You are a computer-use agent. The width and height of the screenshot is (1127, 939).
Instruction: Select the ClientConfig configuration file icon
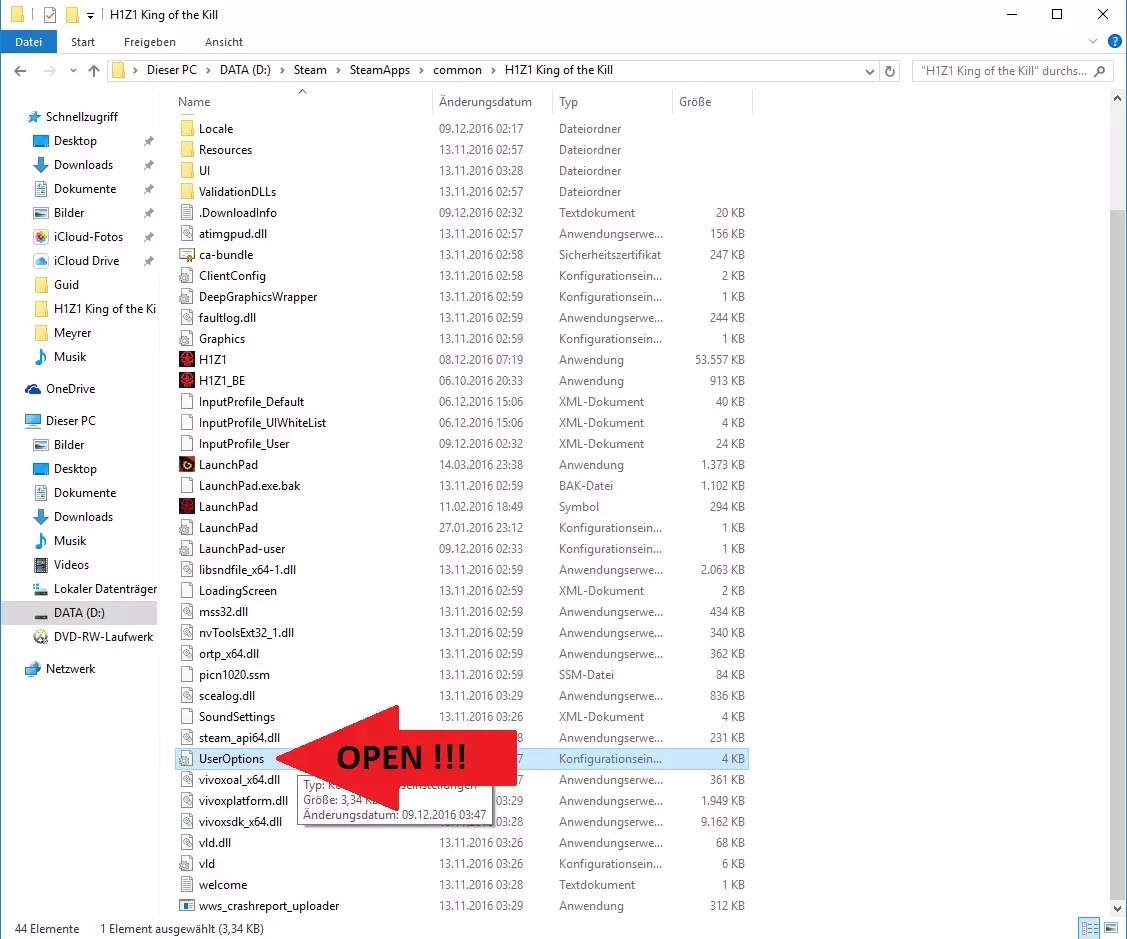(x=187, y=275)
